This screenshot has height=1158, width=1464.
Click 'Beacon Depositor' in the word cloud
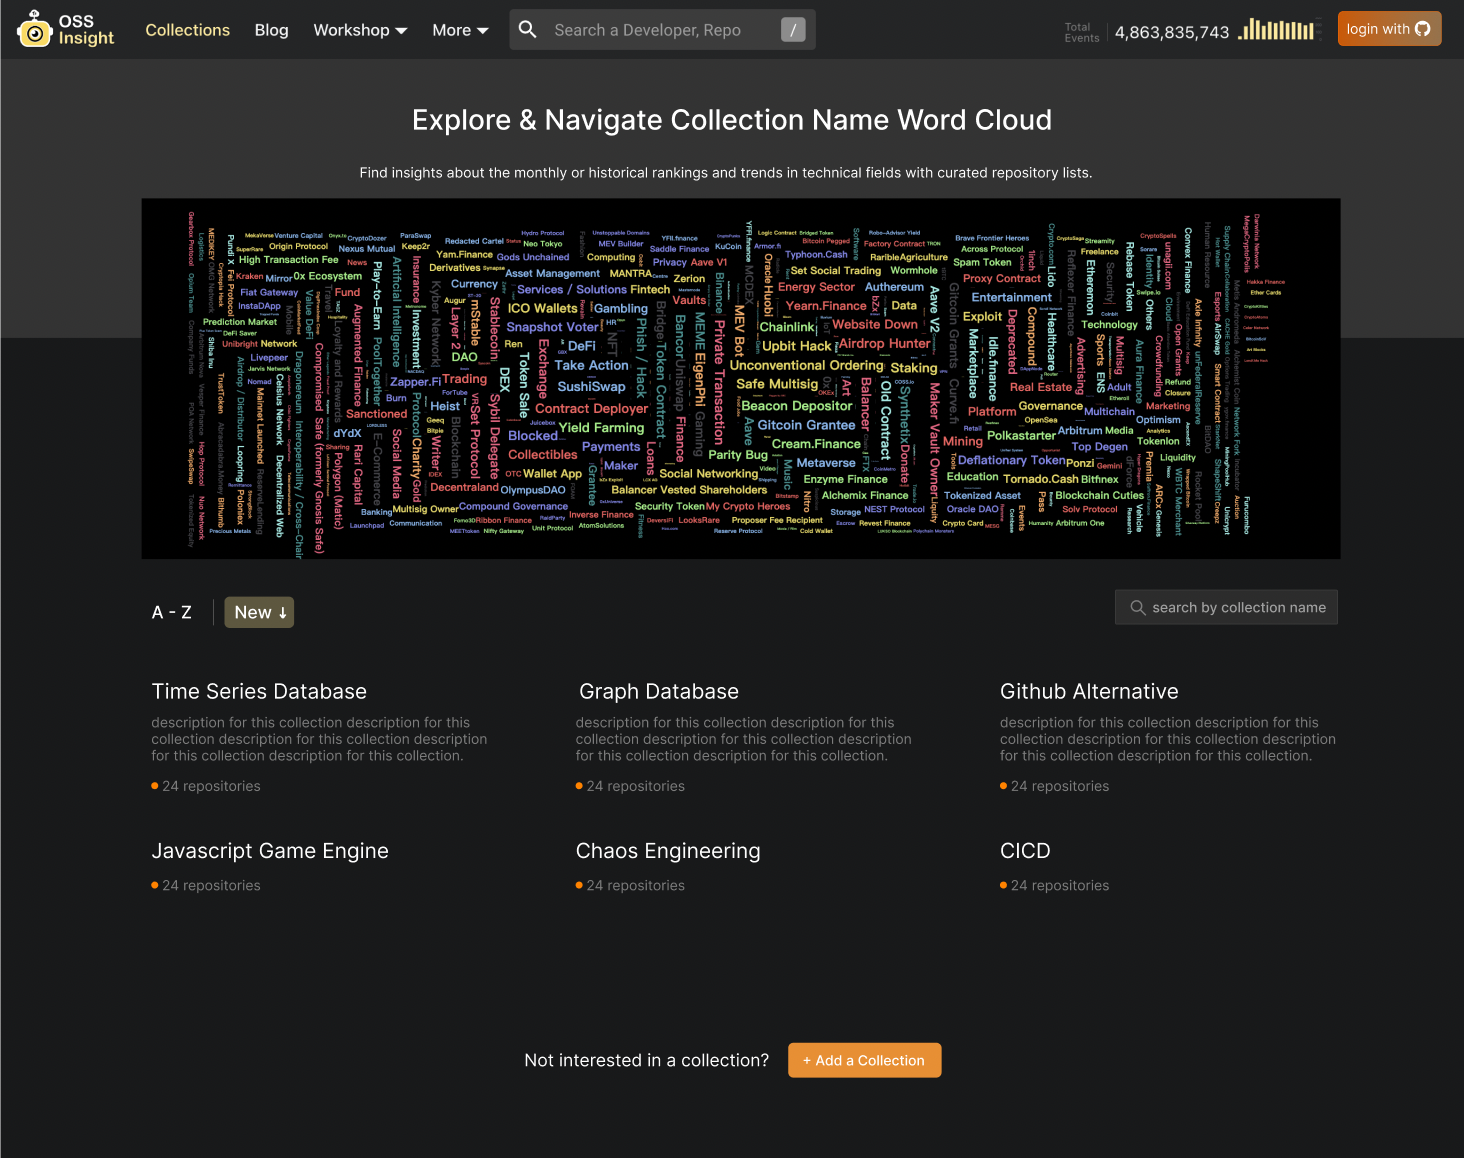pos(797,406)
